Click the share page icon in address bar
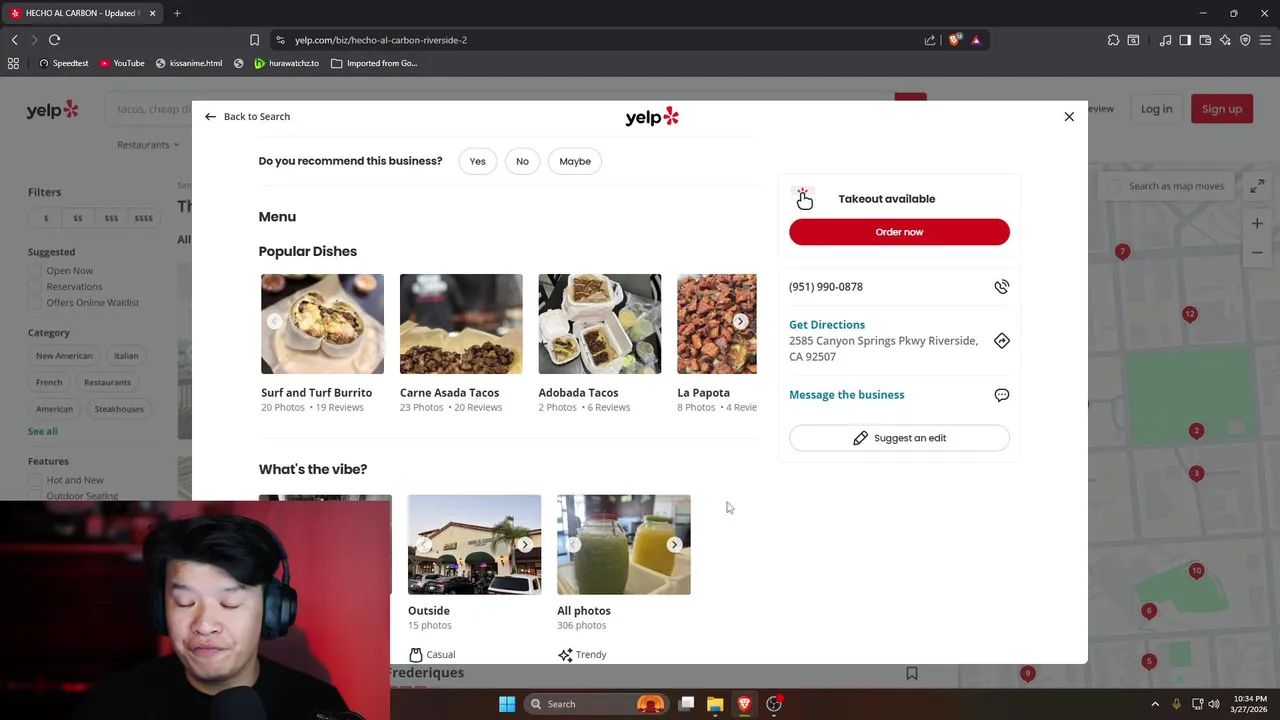Screen dimensions: 1280x720 pos(930,40)
